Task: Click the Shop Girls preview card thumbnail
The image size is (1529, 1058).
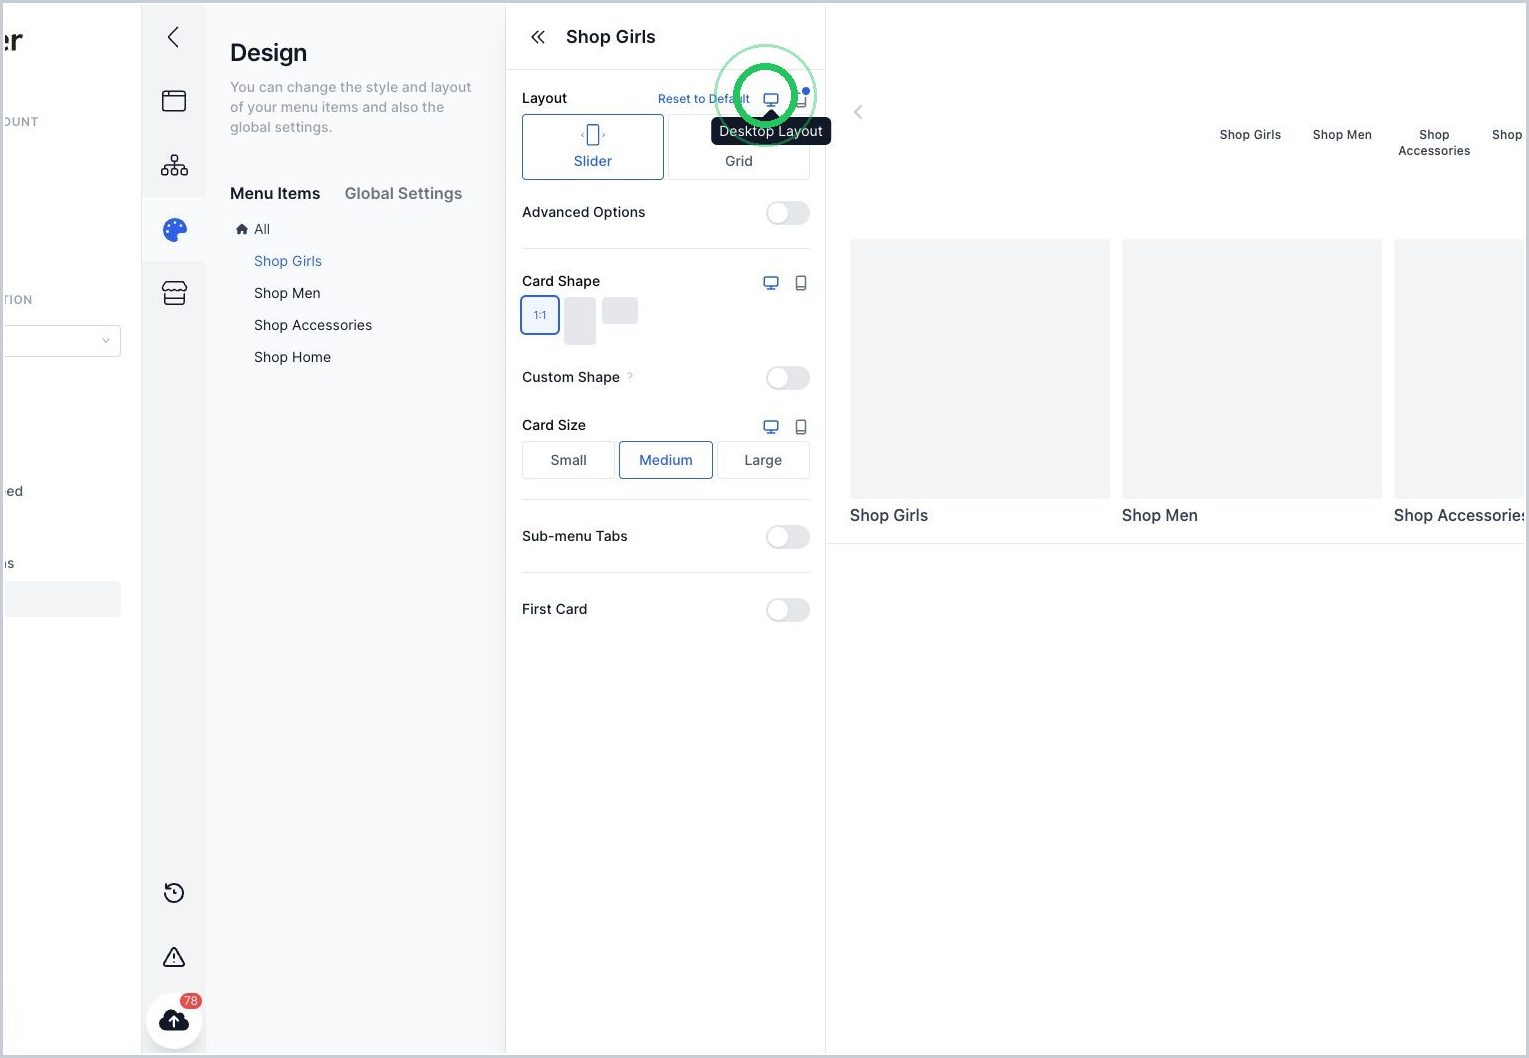Action: pyautogui.click(x=980, y=369)
